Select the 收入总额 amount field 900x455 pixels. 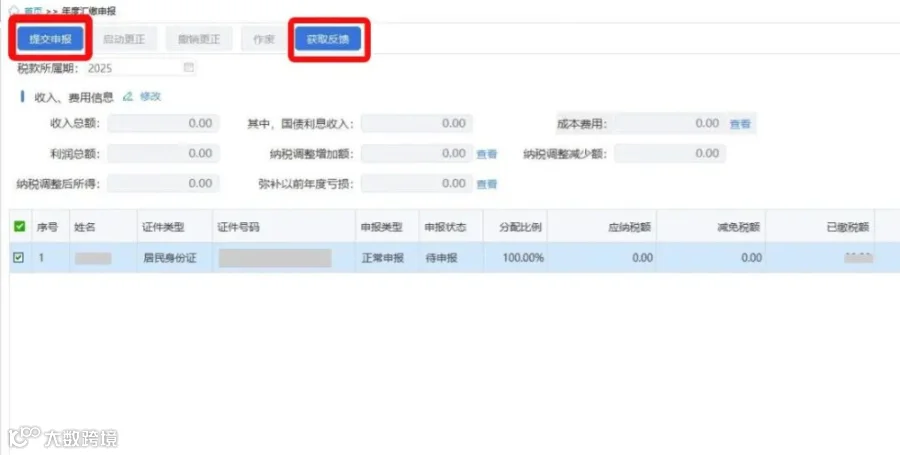[x=163, y=123]
